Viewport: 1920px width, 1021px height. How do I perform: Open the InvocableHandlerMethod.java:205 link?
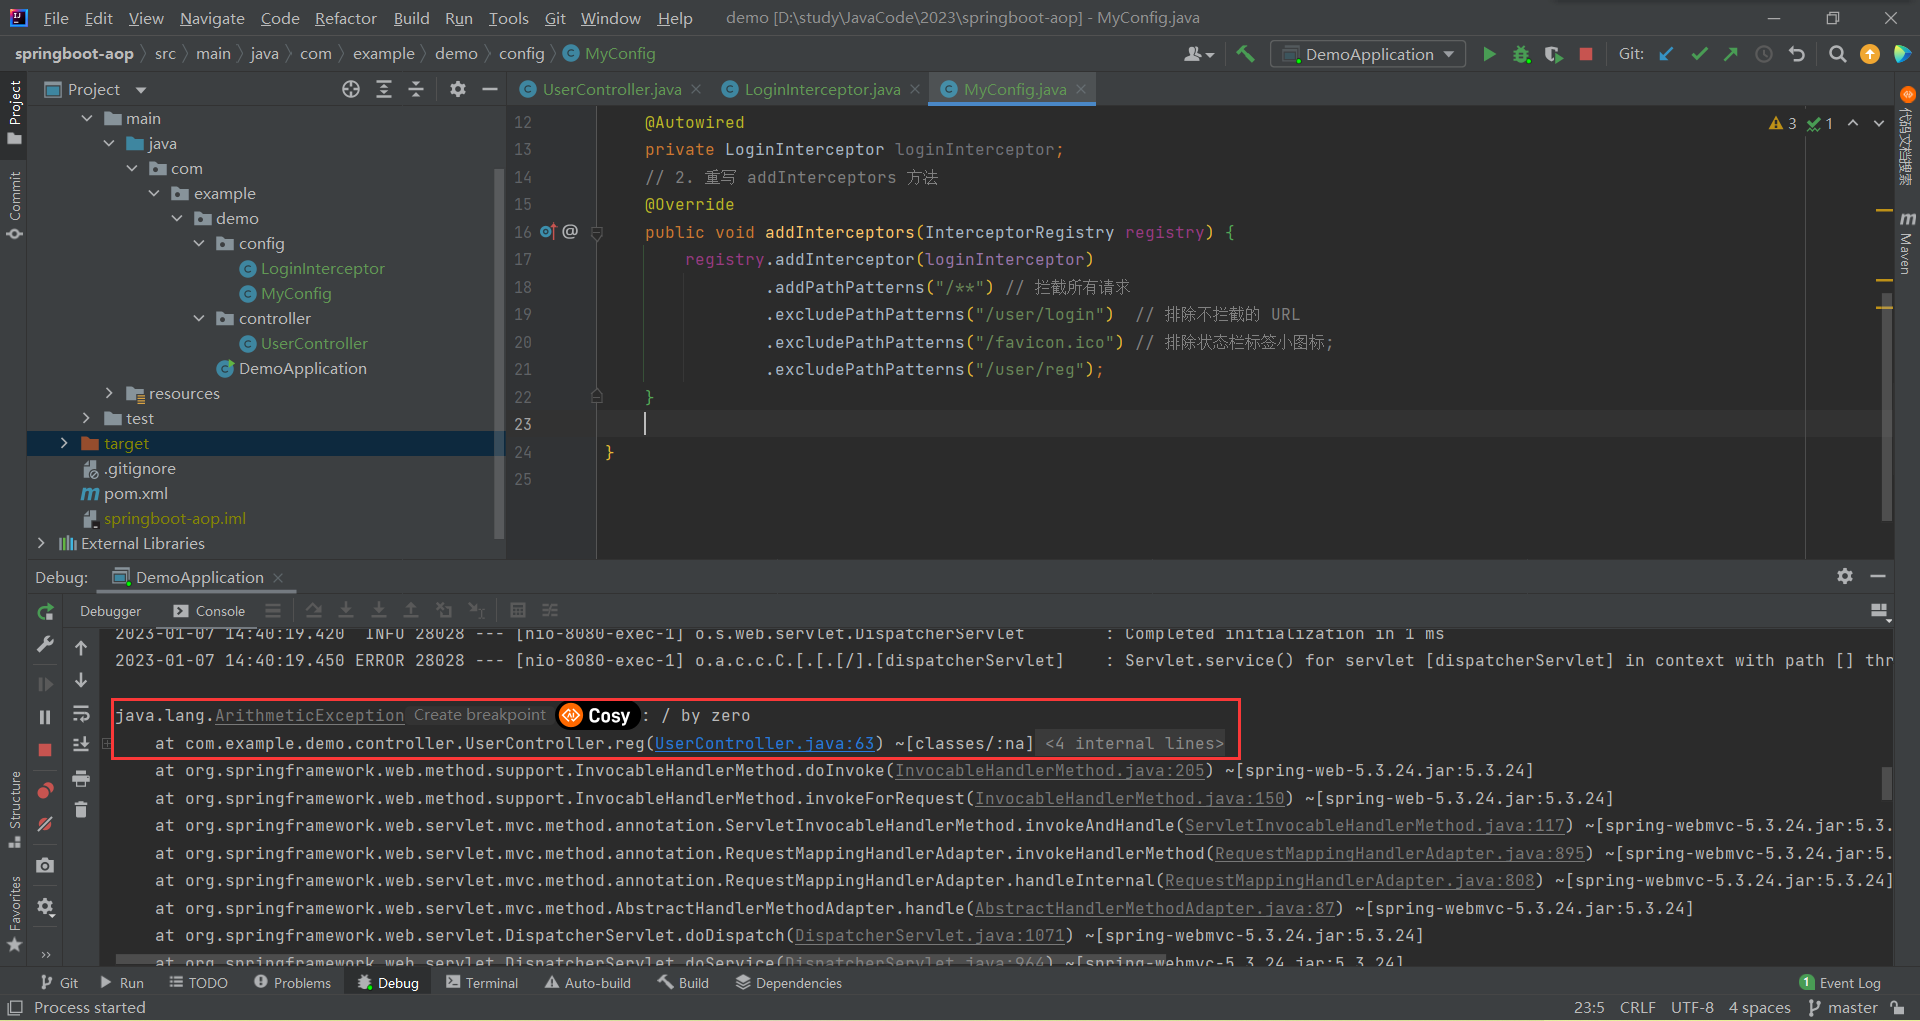click(x=1049, y=770)
